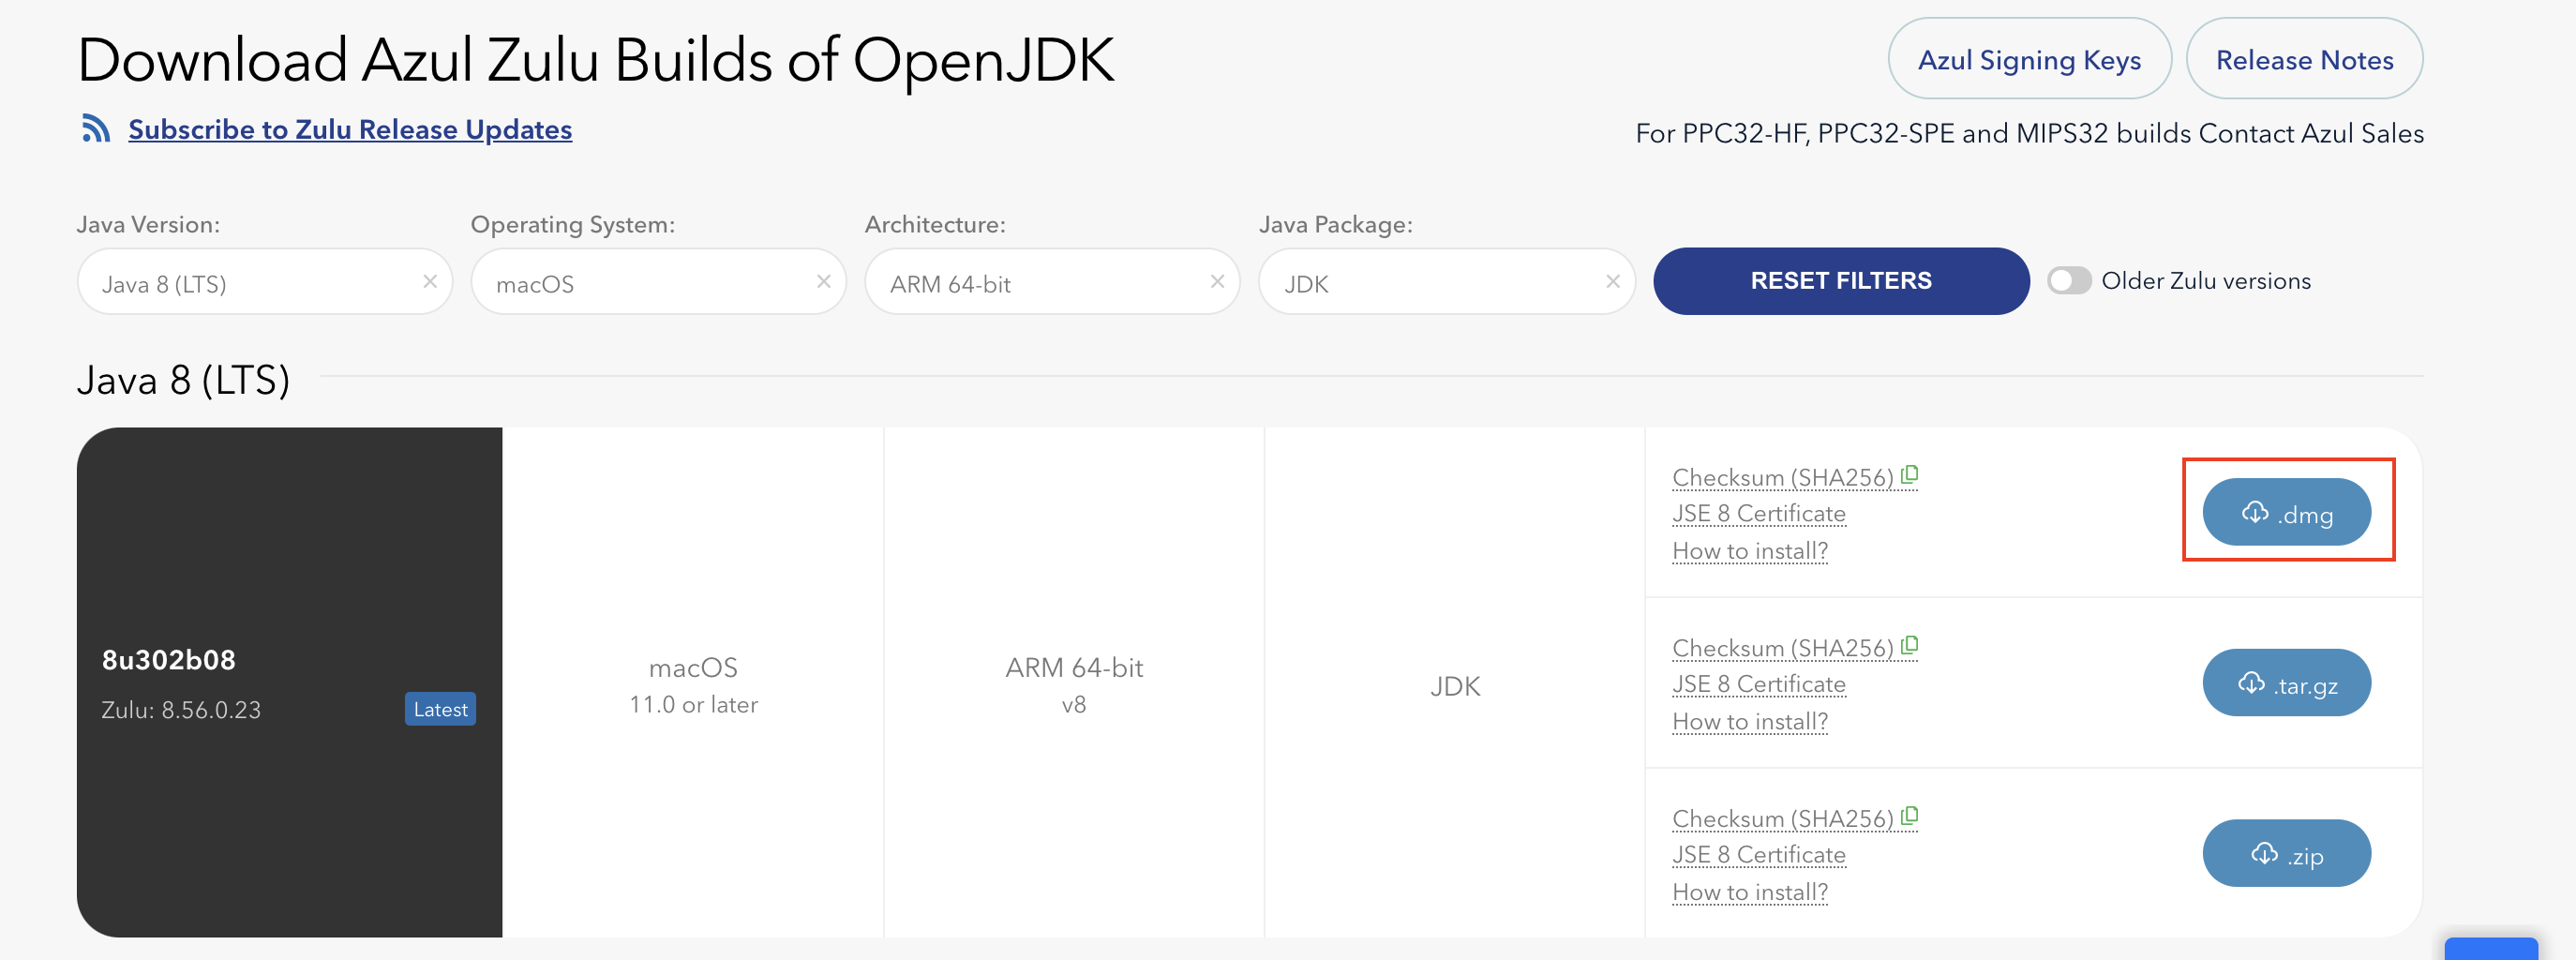Open the Operating System dropdown
Viewport: 2576px width, 960px height.
point(658,282)
